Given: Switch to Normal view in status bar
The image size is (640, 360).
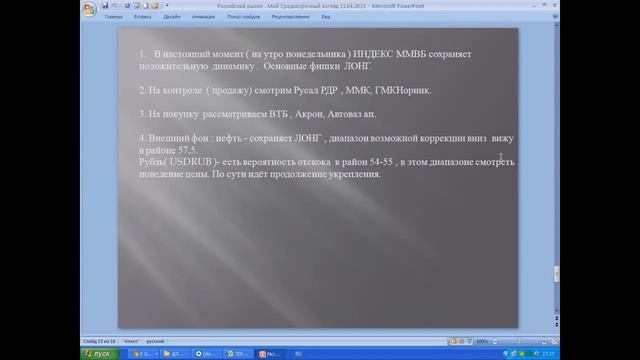Looking at the screenshot, I should coord(453,341).
